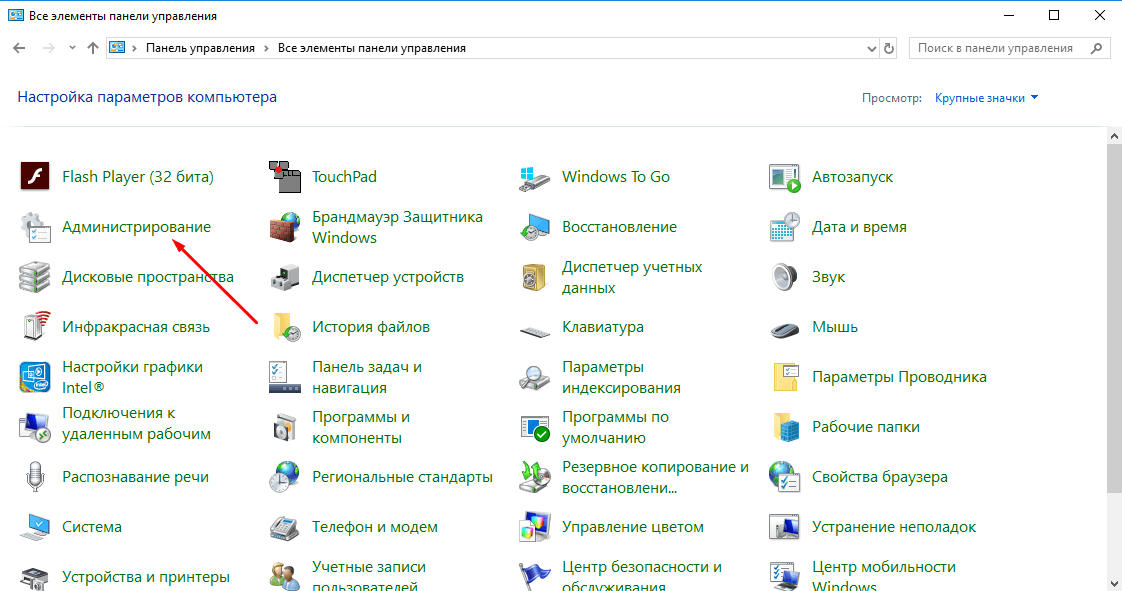Open the Клавиатура keyboard icon
1122x591 pixels.
(x=535, y=331)
